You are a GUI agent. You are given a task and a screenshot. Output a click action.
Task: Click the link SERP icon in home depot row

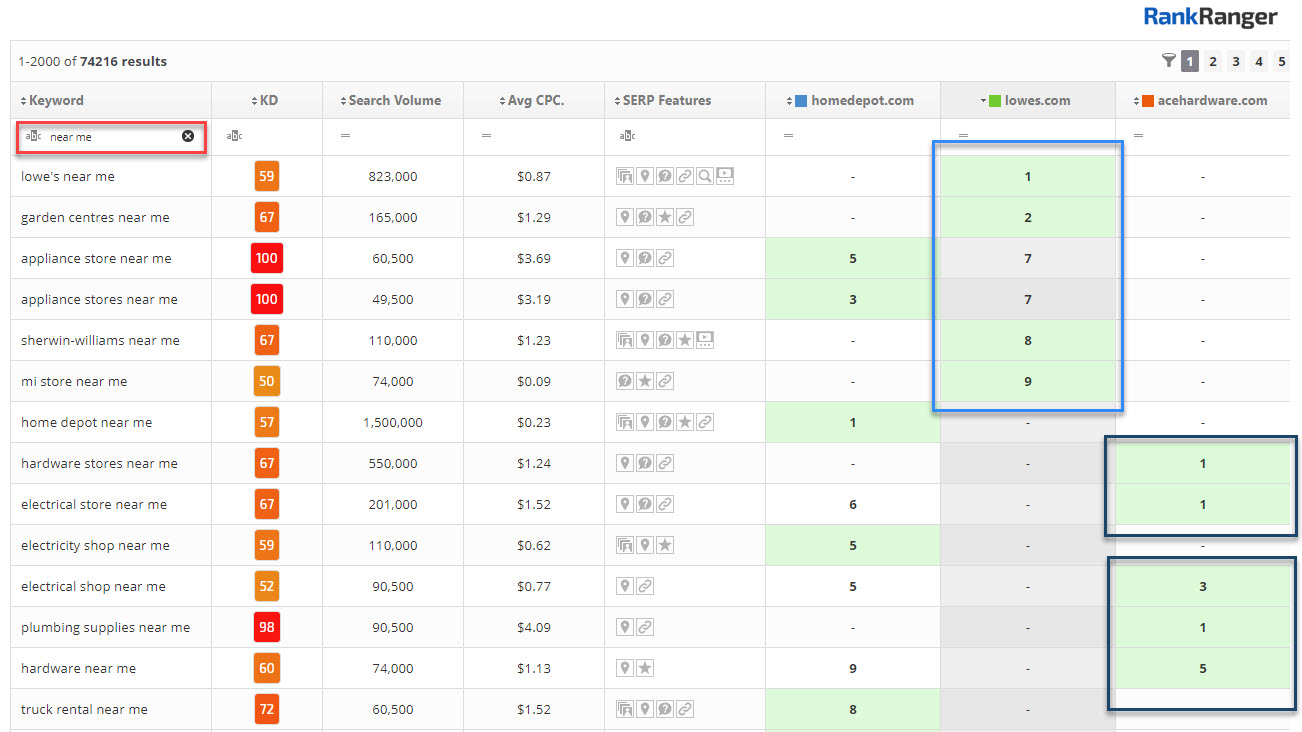pos(705,423)
